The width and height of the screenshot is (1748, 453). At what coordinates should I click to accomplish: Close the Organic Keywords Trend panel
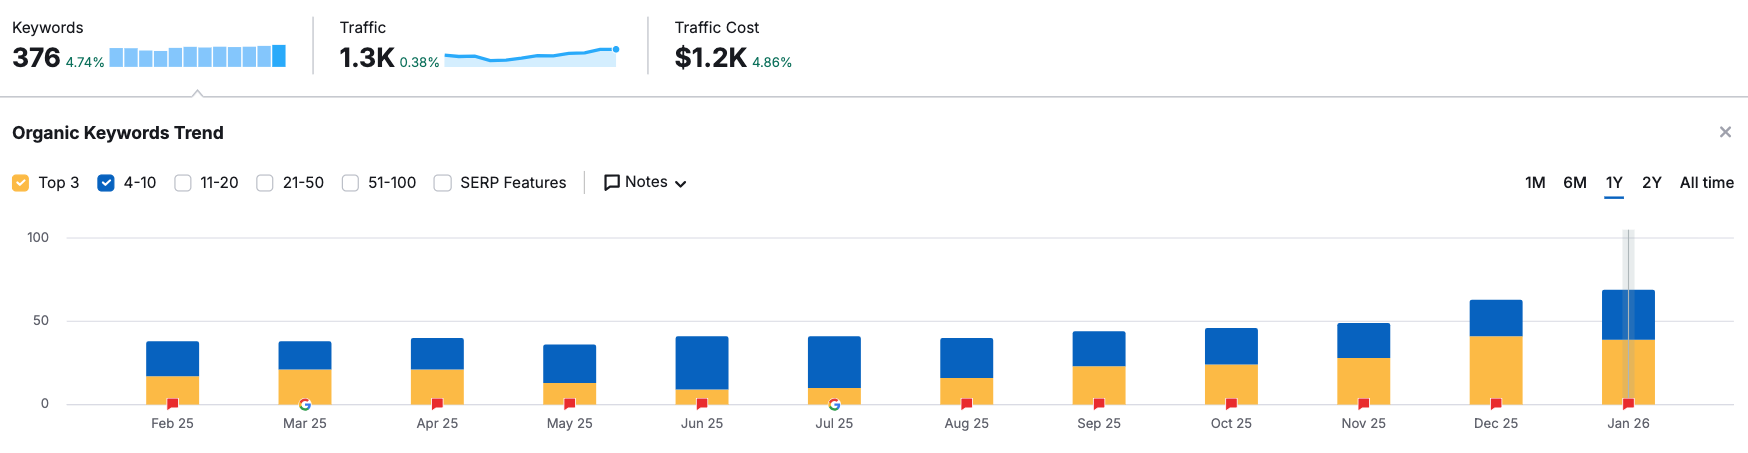[1725, 132]
